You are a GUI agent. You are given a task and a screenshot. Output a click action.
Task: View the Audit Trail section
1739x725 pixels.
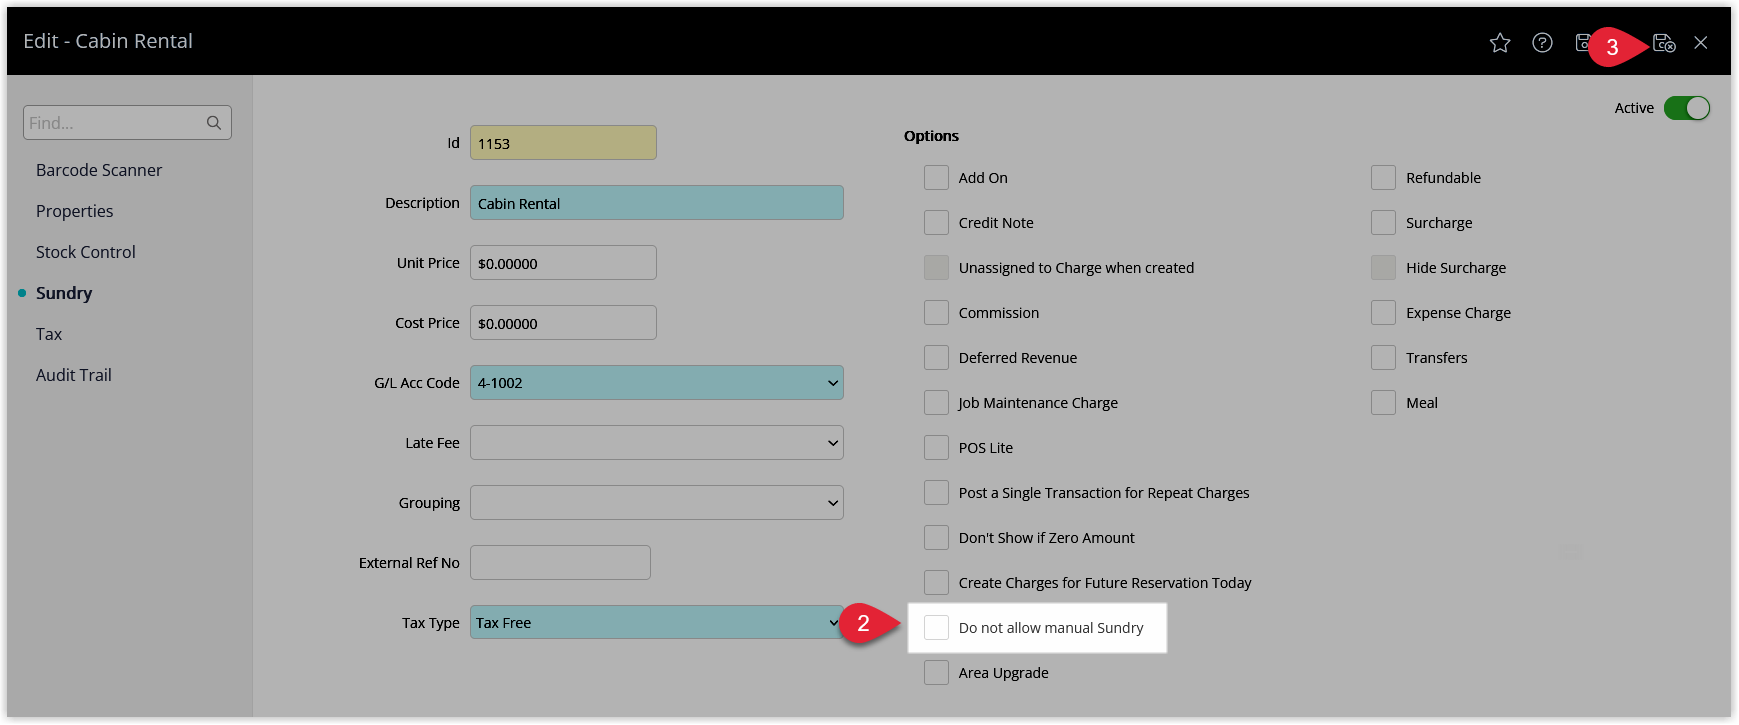coord(74,375)
